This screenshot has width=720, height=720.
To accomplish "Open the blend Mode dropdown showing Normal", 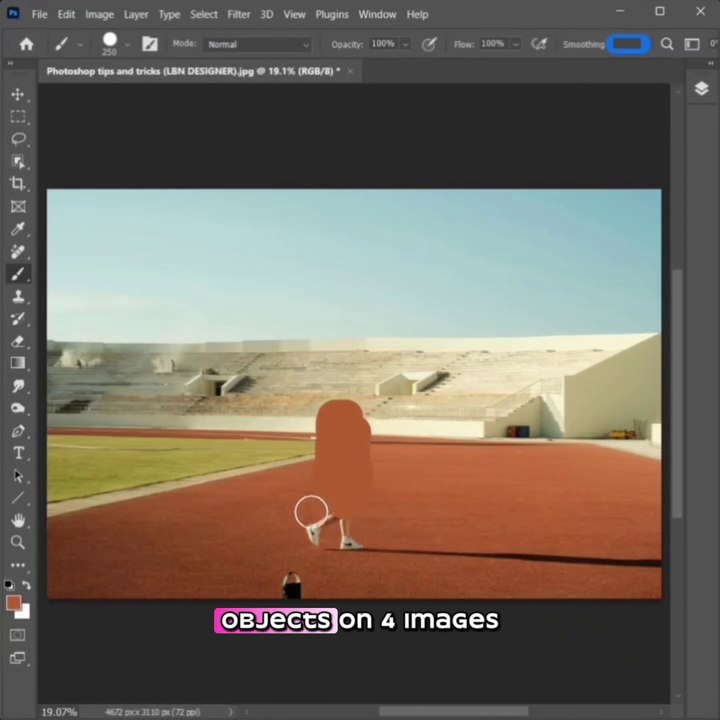I will coord(257,45).
